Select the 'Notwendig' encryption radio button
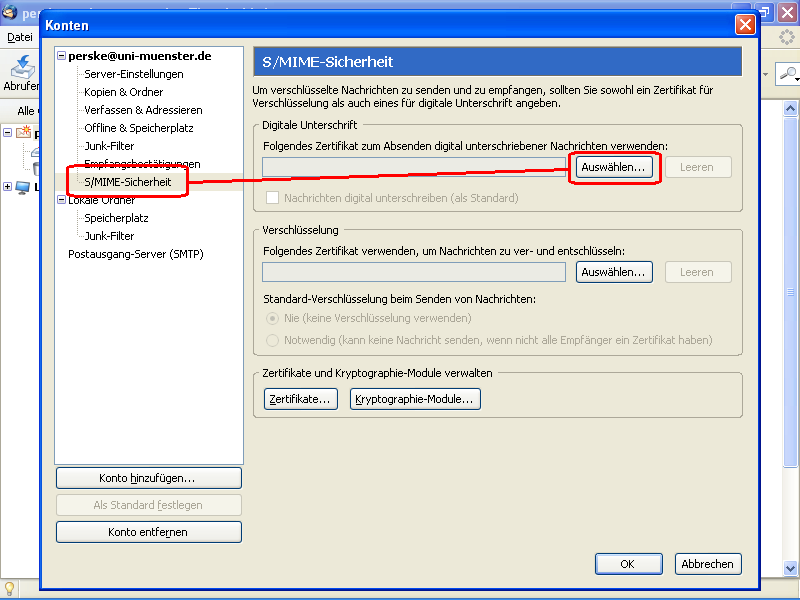The image size is (800, 600). [x=271, y=340]
